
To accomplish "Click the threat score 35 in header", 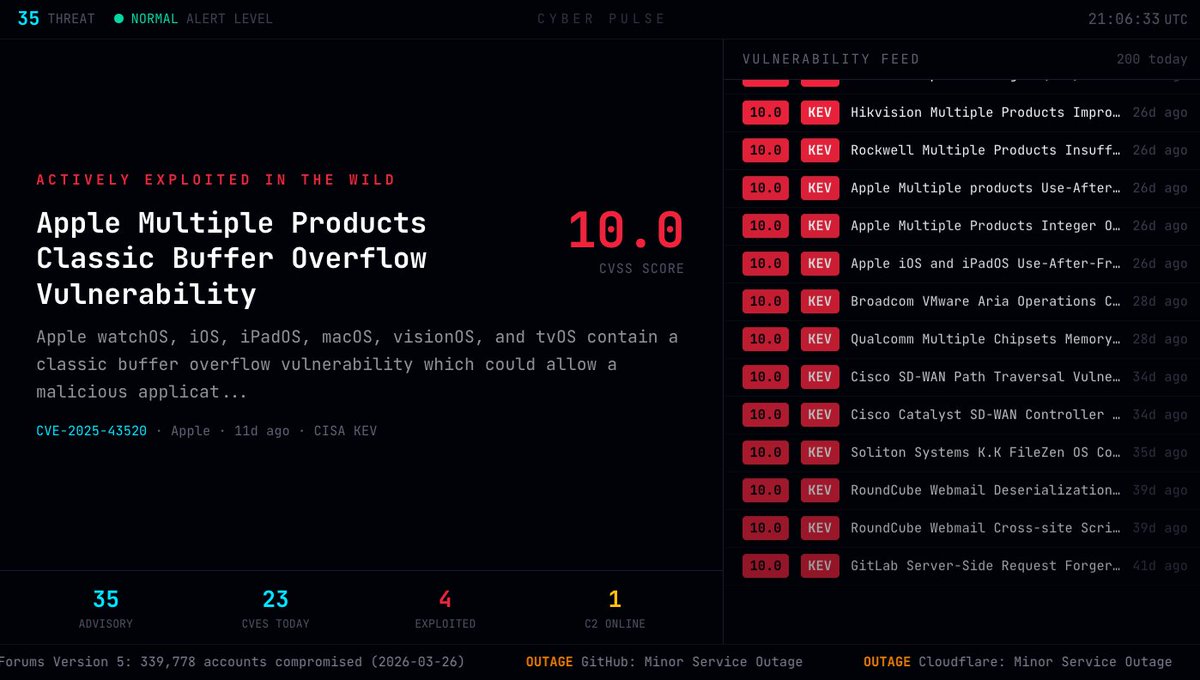I will click(29, 18).
